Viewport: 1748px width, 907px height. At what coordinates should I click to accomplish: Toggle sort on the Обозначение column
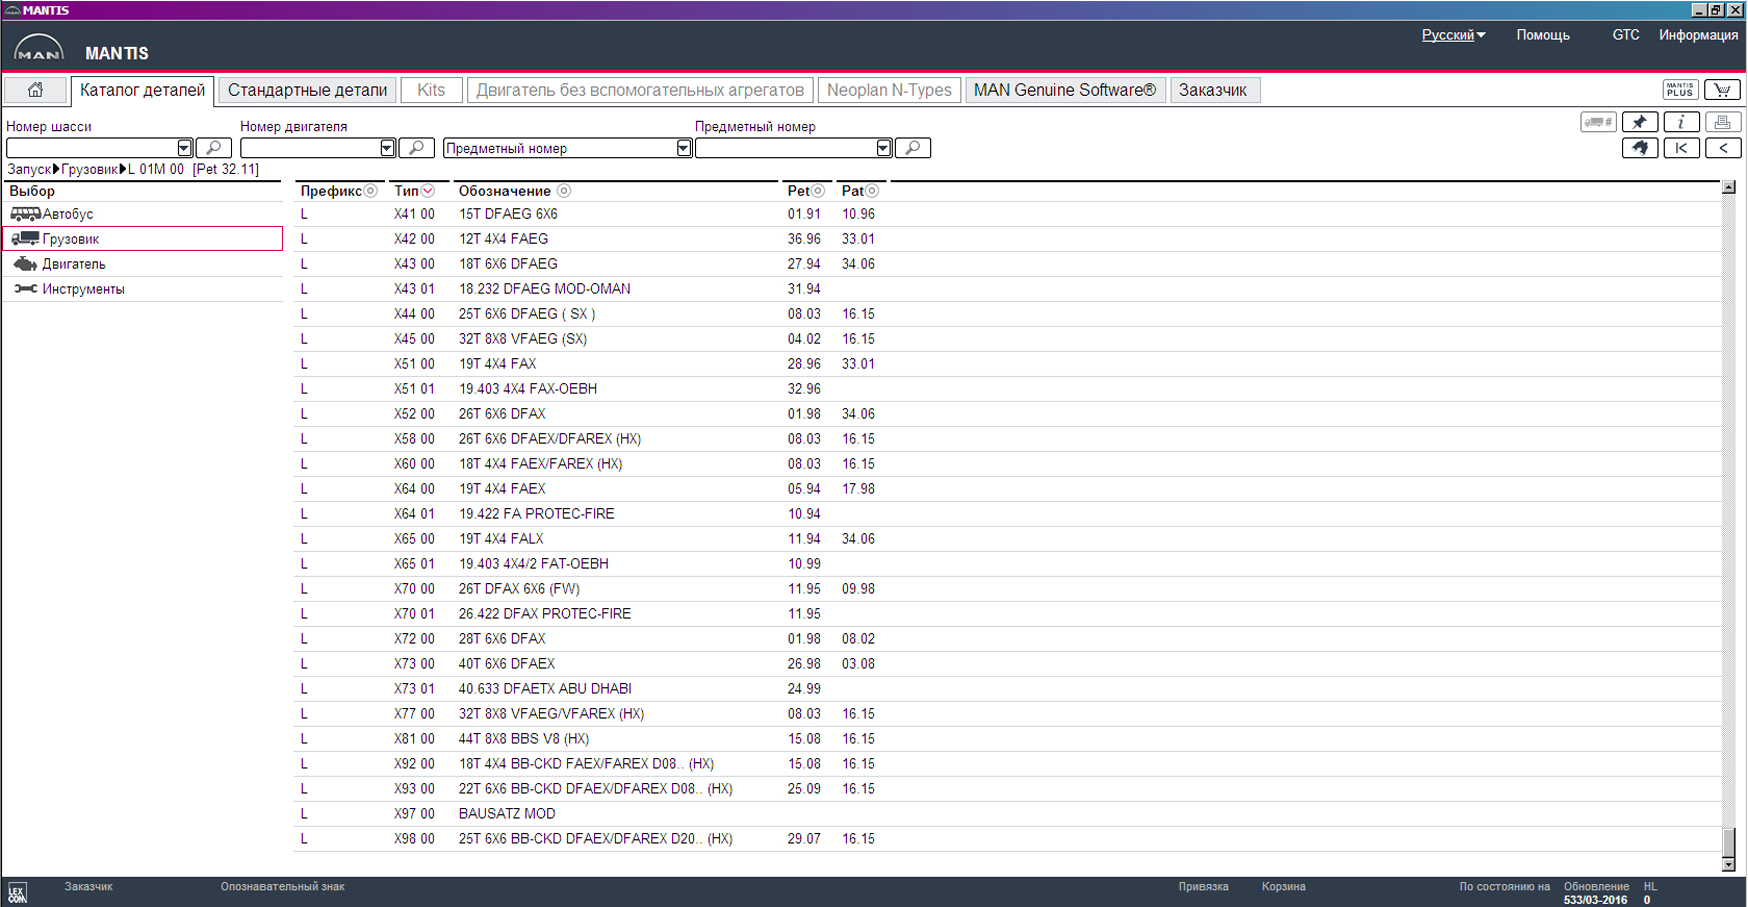click(x=564, y=191)
